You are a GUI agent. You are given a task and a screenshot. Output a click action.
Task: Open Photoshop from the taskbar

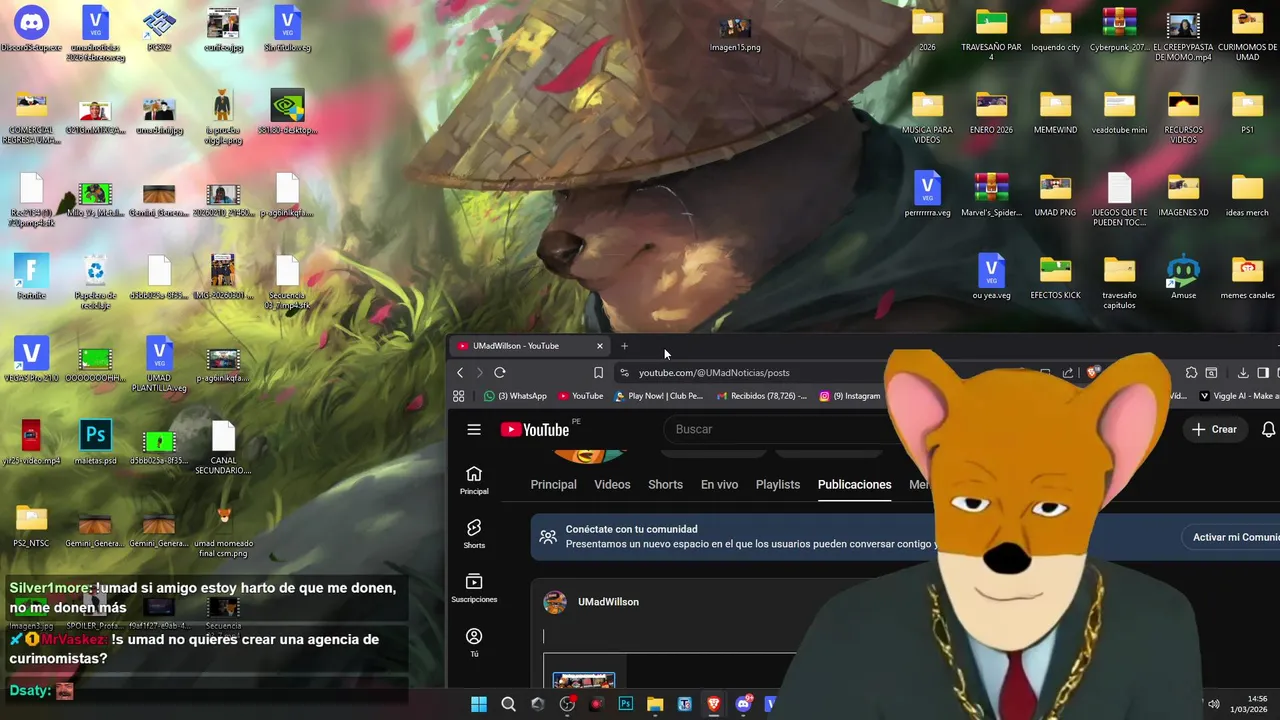click(x=626, y=704)
